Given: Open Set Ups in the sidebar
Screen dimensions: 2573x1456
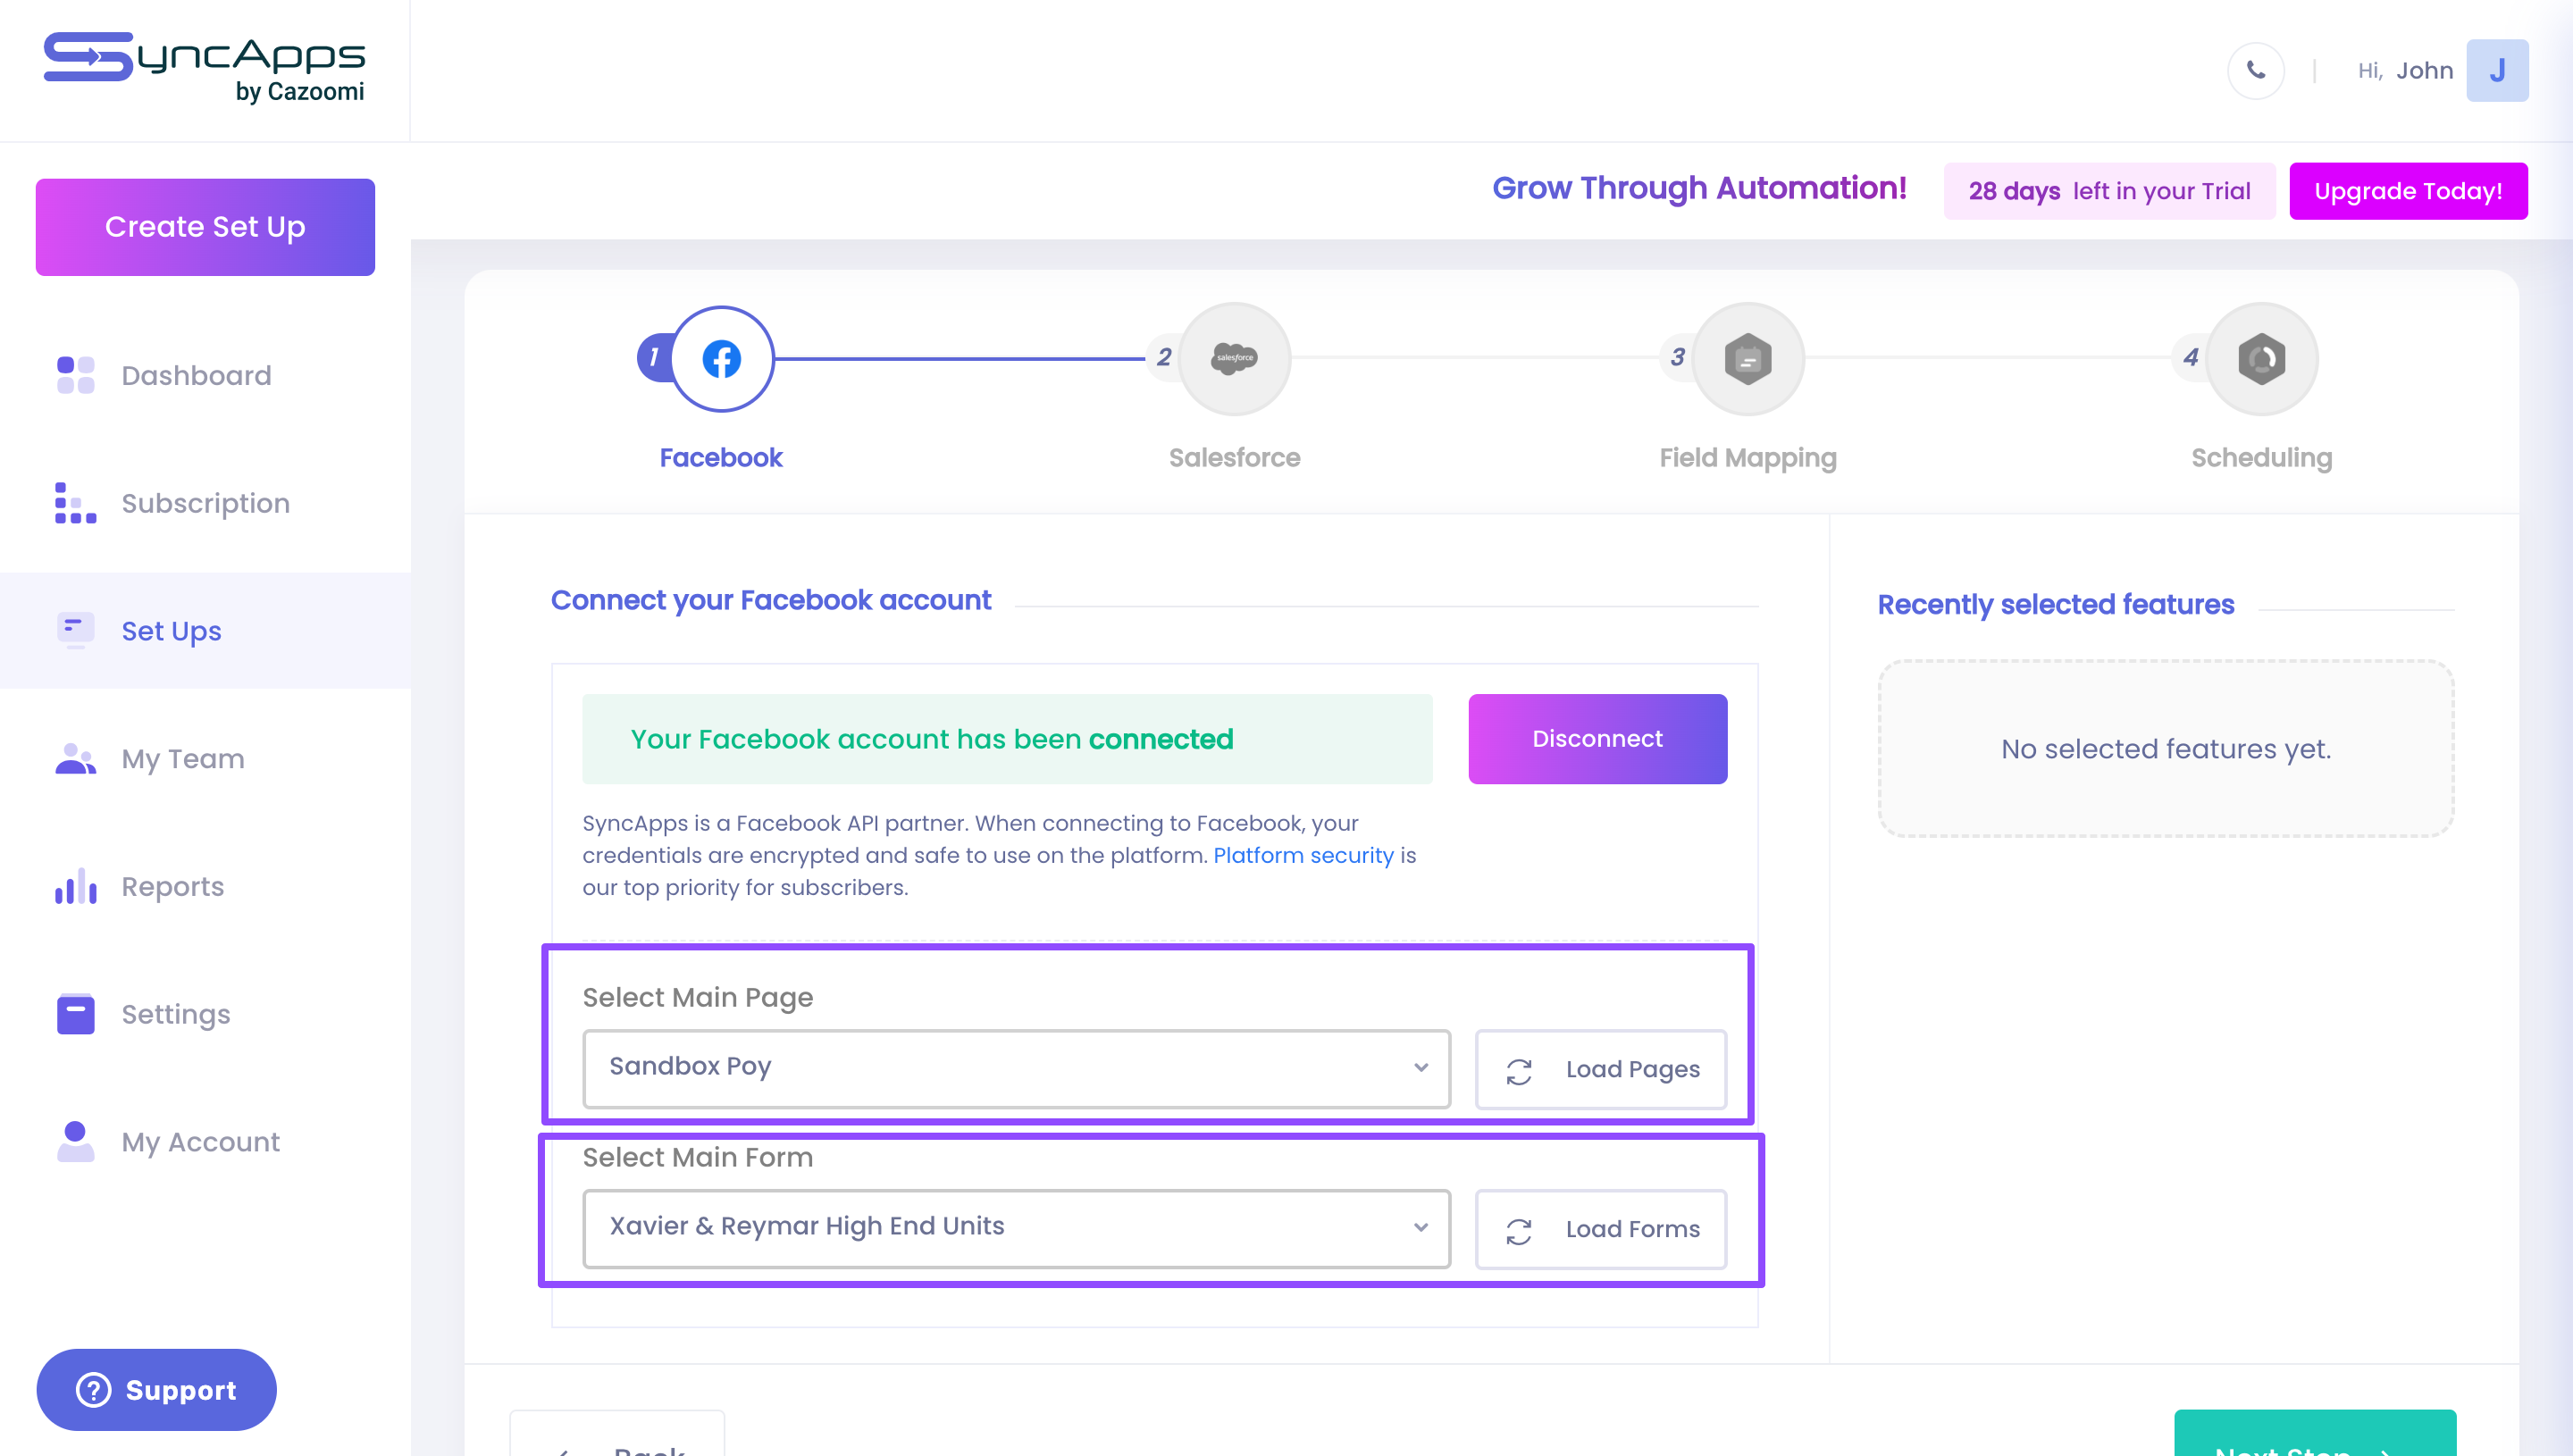Looking at the screenshot, I should click(x=205, y=630).
